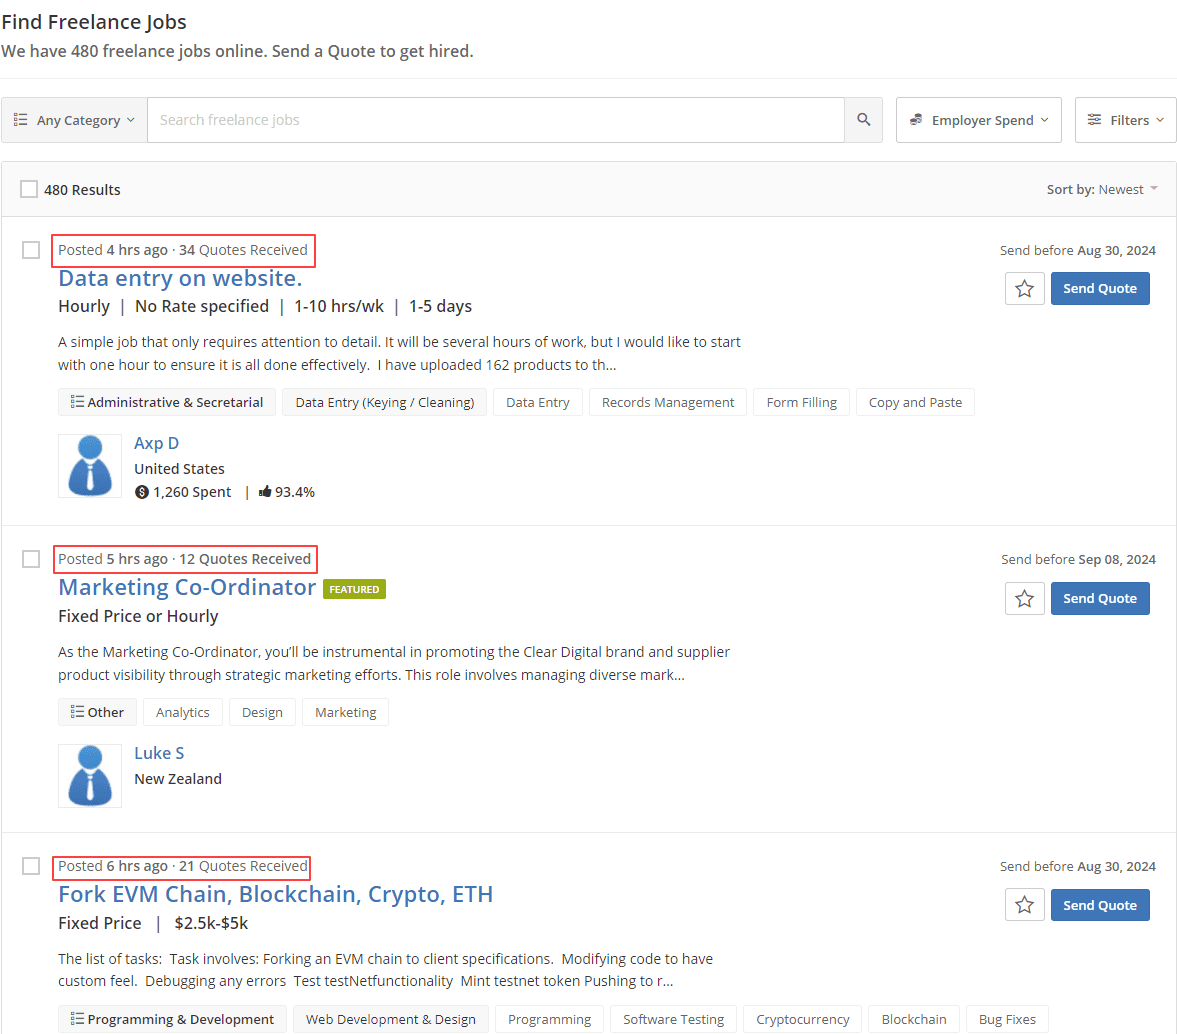This screenshot has width=1177, height=1034.
Task: Click Axp D employer avatar icon
Action: point(90,466)
